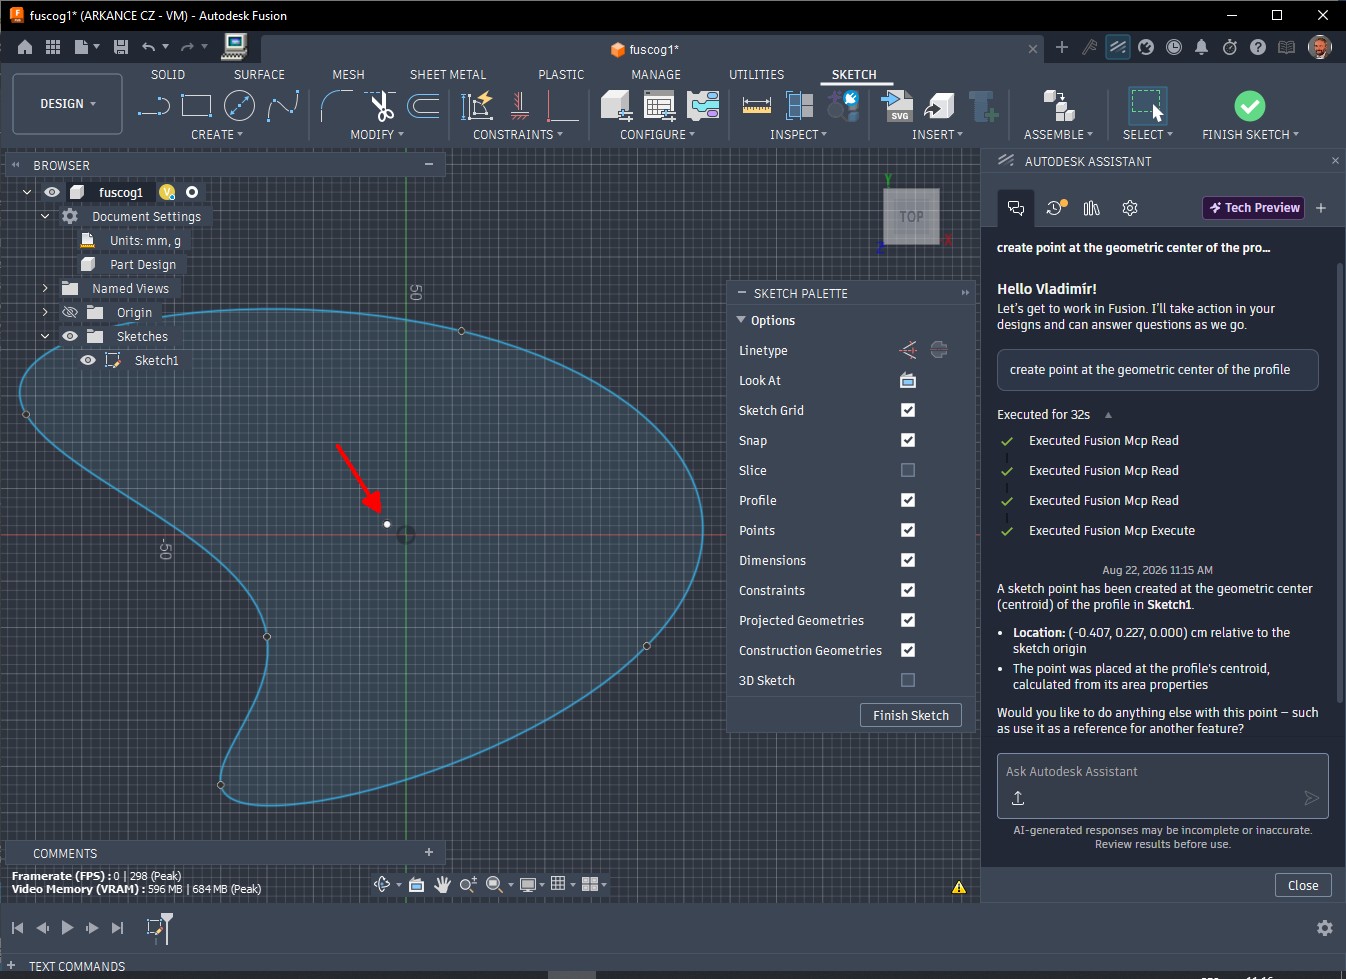
Task: Switch to the SHEET METAL tab
Action: [x=448, y=75]
